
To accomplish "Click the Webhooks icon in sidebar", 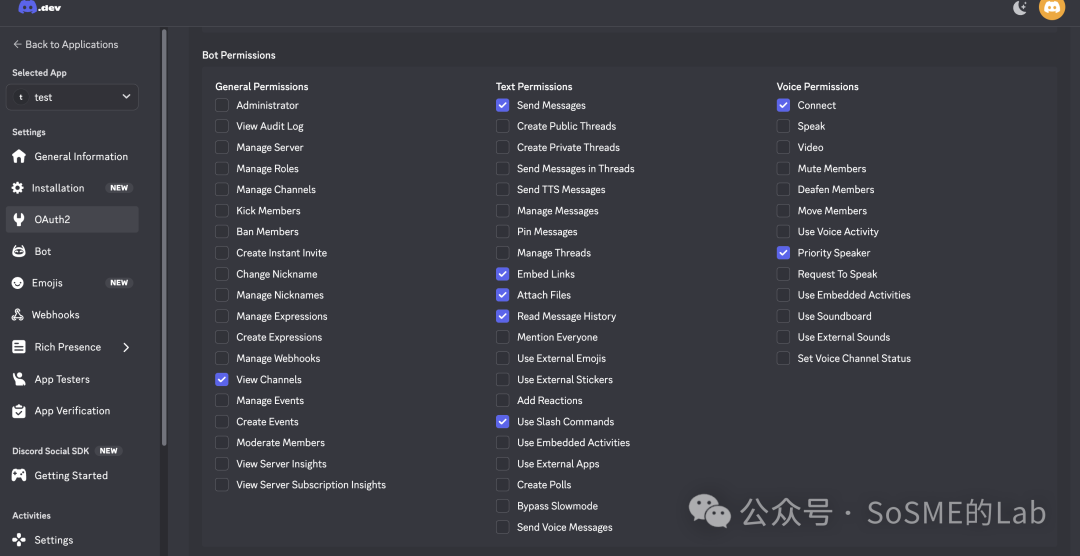I will pyautogui.click(x=18, y=315).
